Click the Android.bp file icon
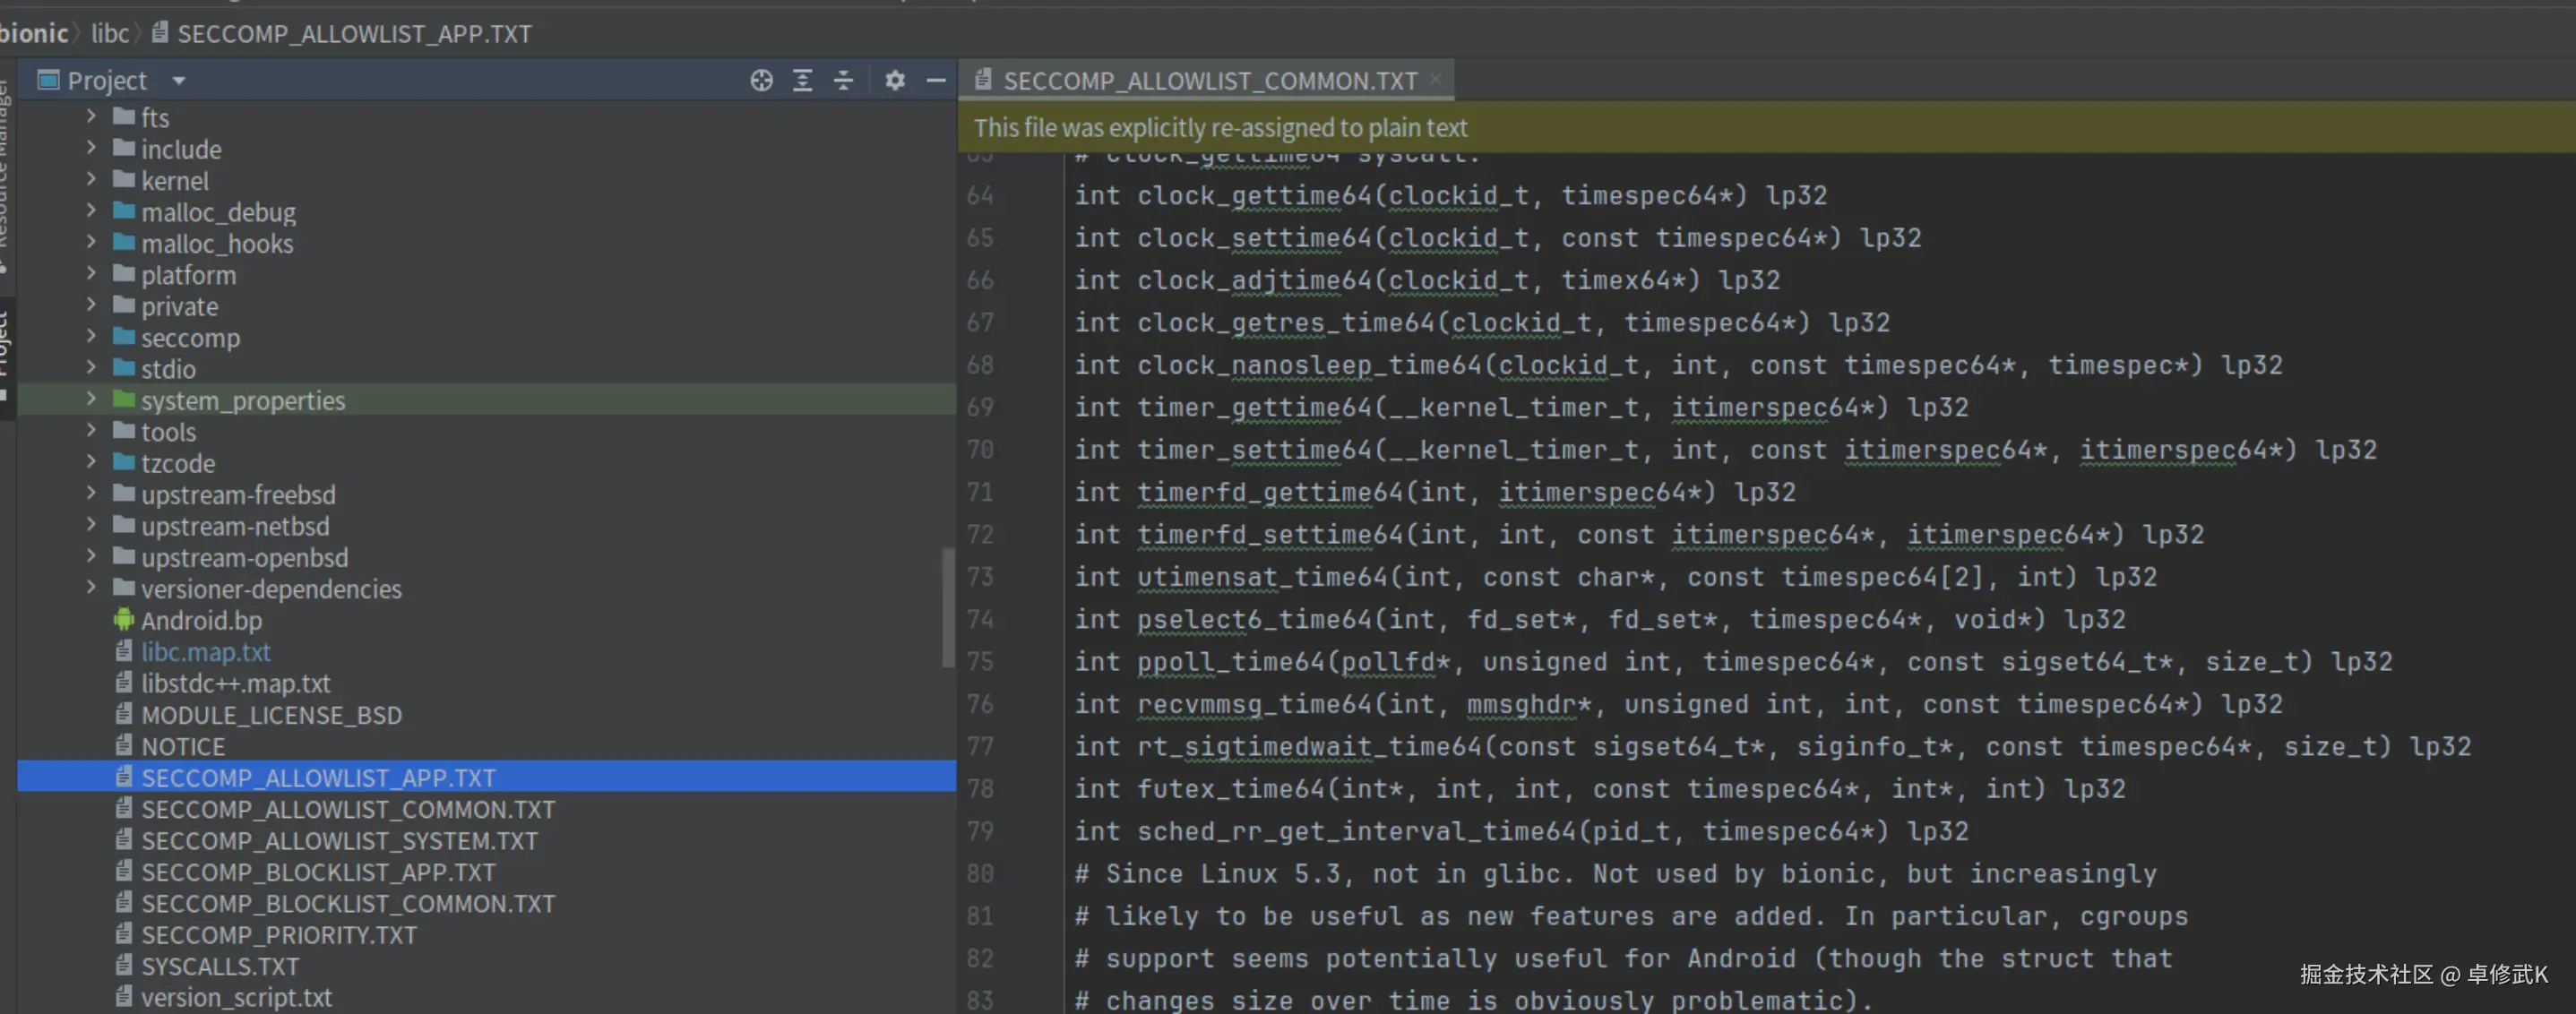The height and width of the screenshot is (1014, 2576). tap(124, 620)
